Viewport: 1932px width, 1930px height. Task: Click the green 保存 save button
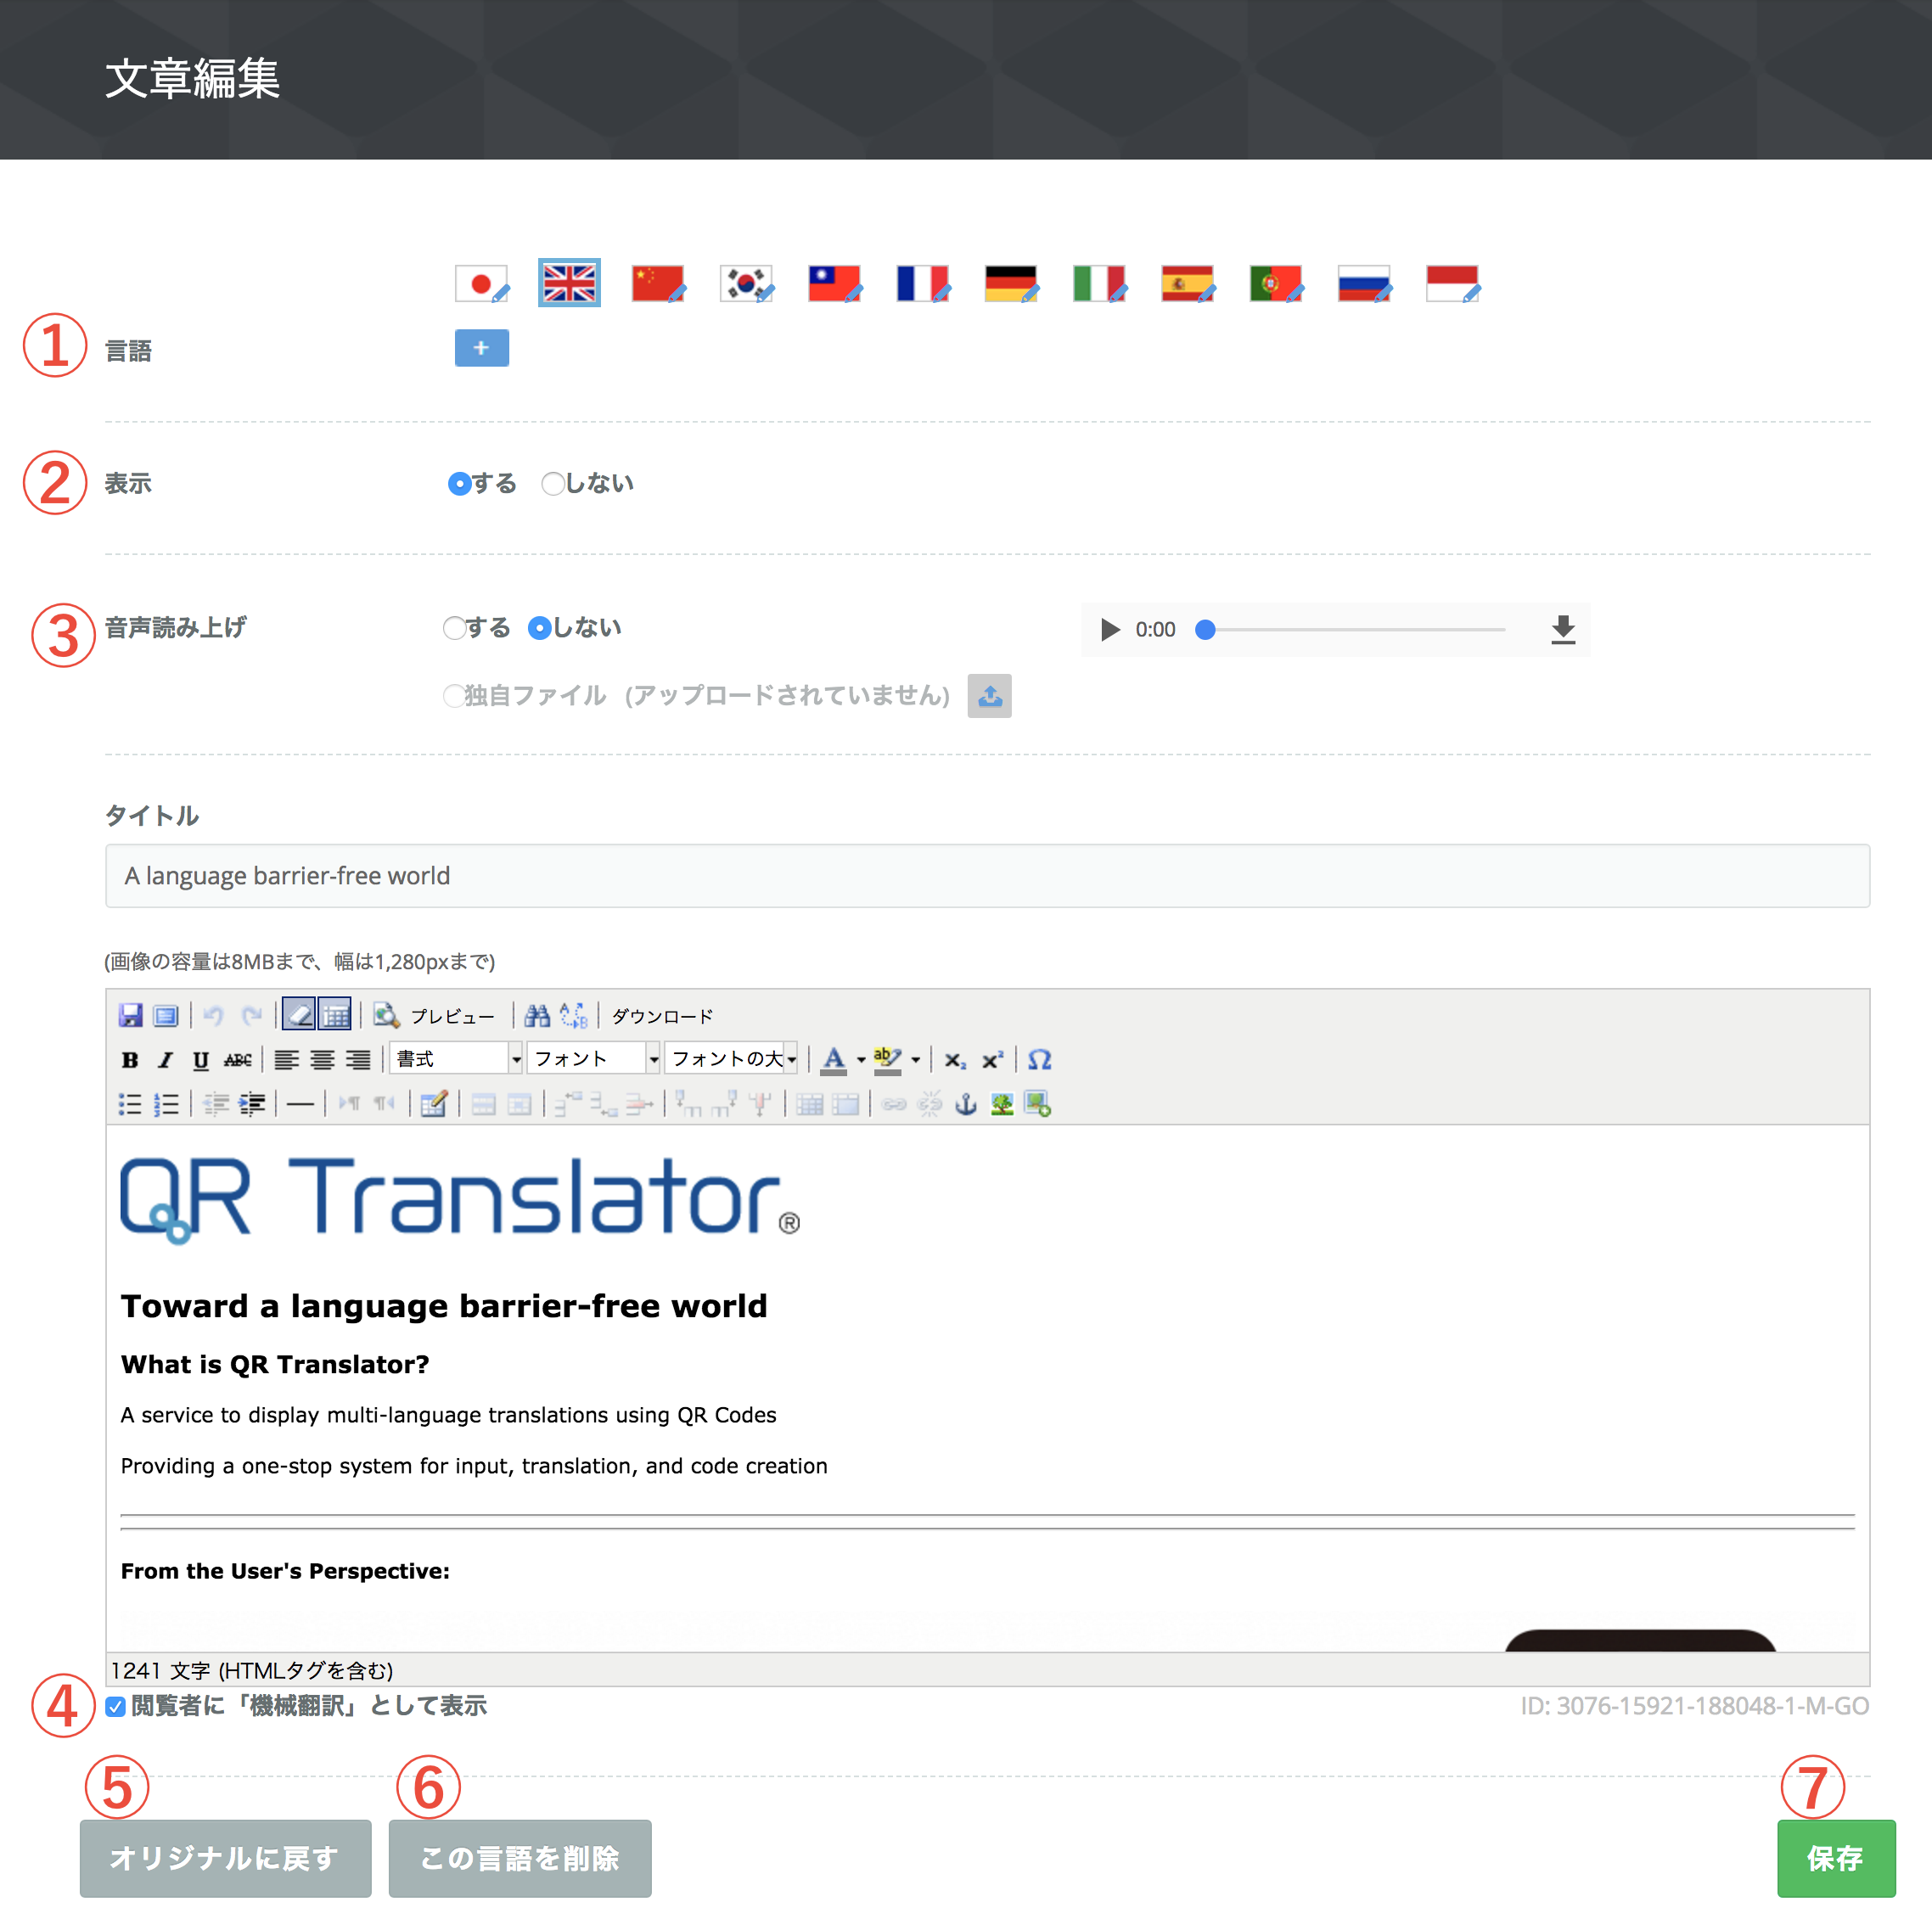[x=1836, y=1858]
